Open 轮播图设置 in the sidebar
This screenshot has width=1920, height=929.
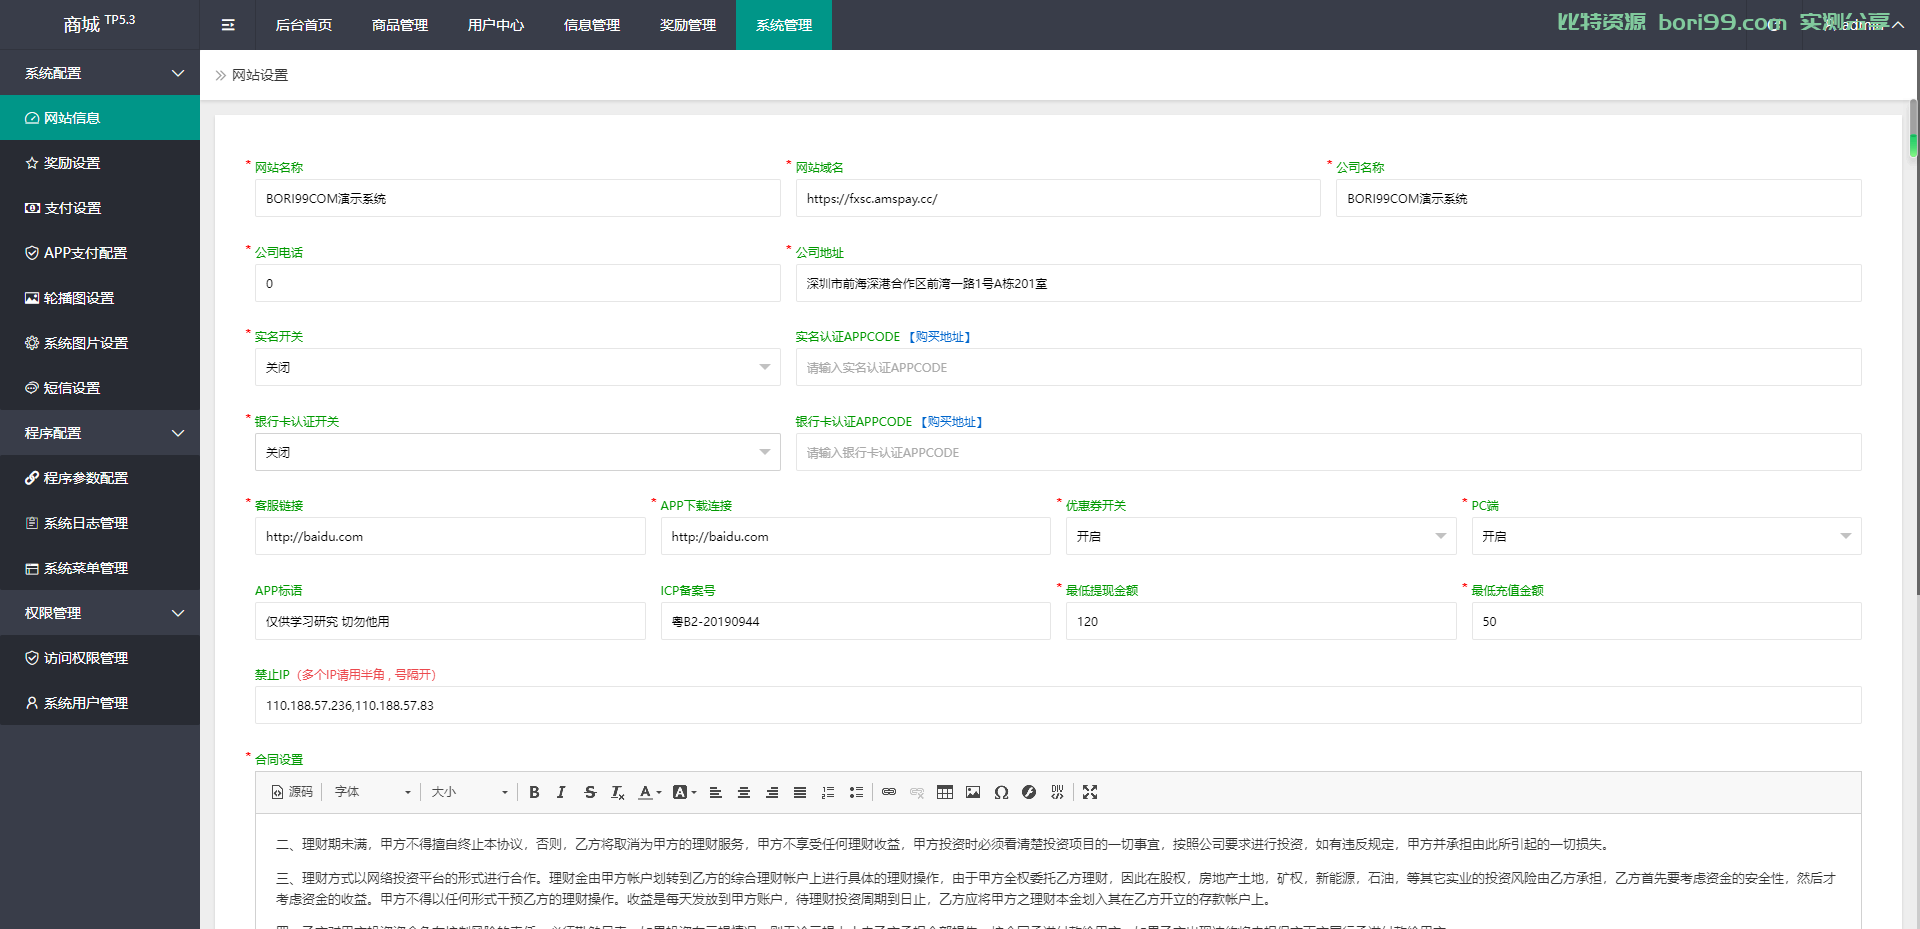point(100,298)
